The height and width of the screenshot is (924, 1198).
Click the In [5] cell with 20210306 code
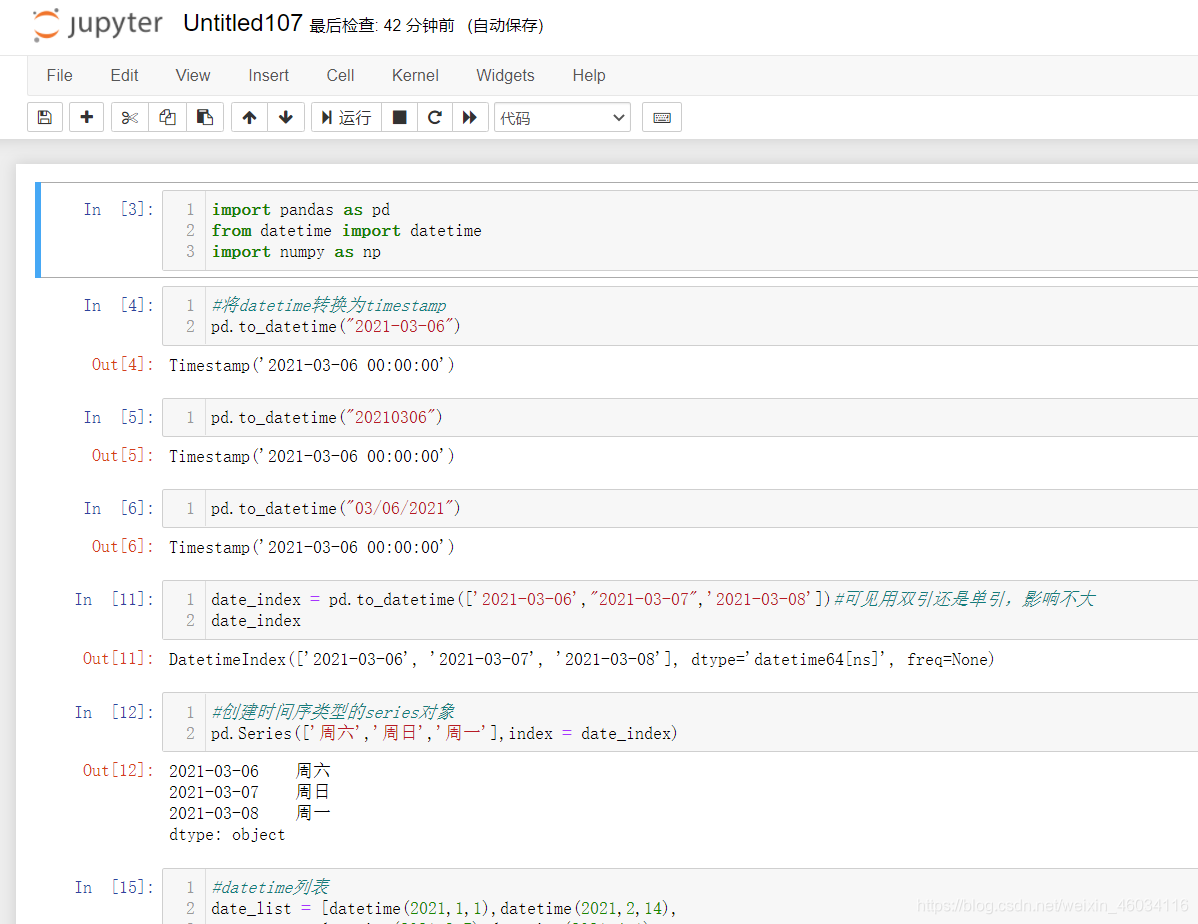(680, 417)
